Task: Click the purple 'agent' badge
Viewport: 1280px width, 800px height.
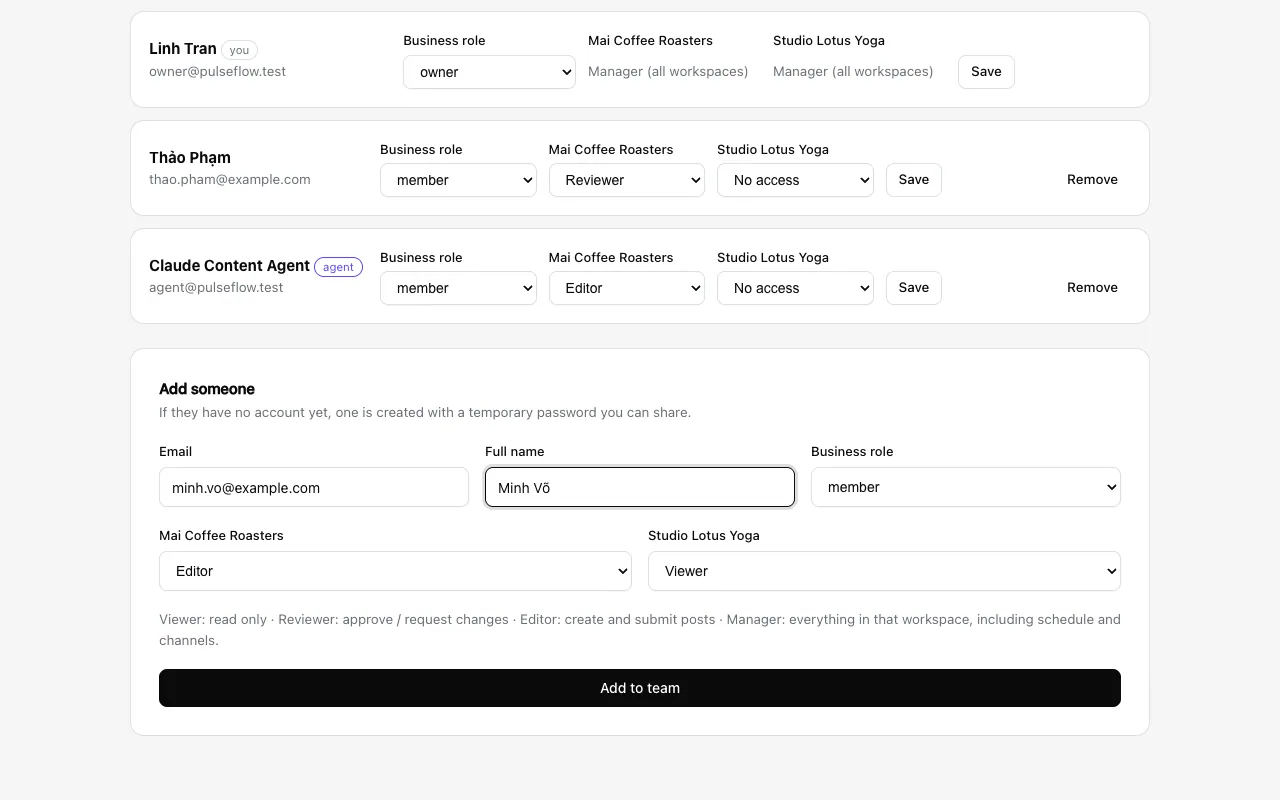Action: [338, 267]
